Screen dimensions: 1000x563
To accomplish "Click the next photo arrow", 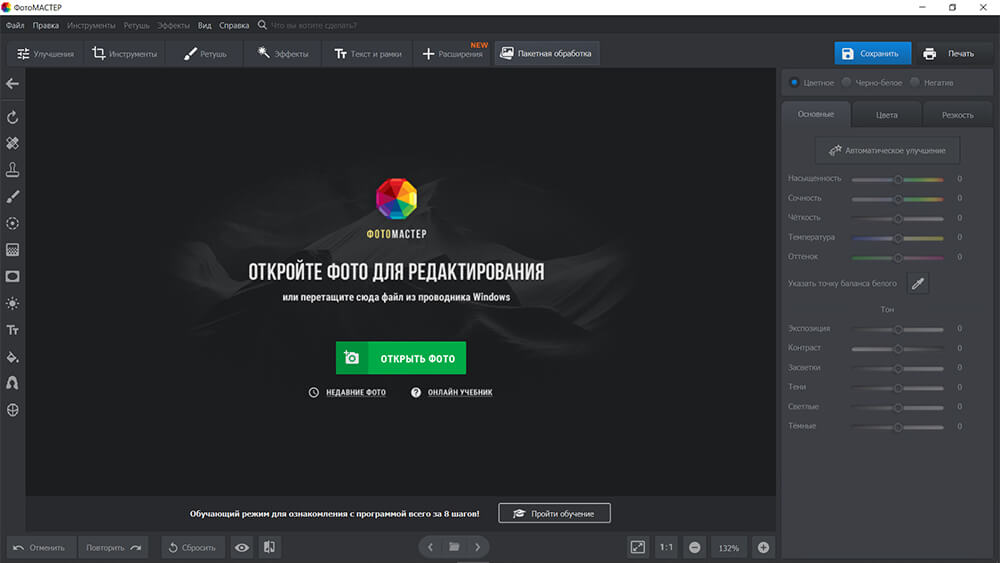I will (x=478, y=547).
